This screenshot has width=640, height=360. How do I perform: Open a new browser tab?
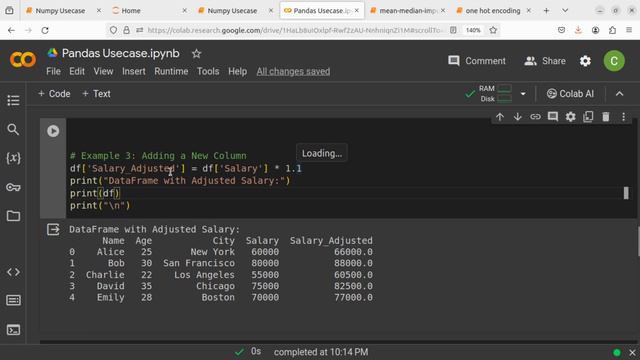click(546, 11)
